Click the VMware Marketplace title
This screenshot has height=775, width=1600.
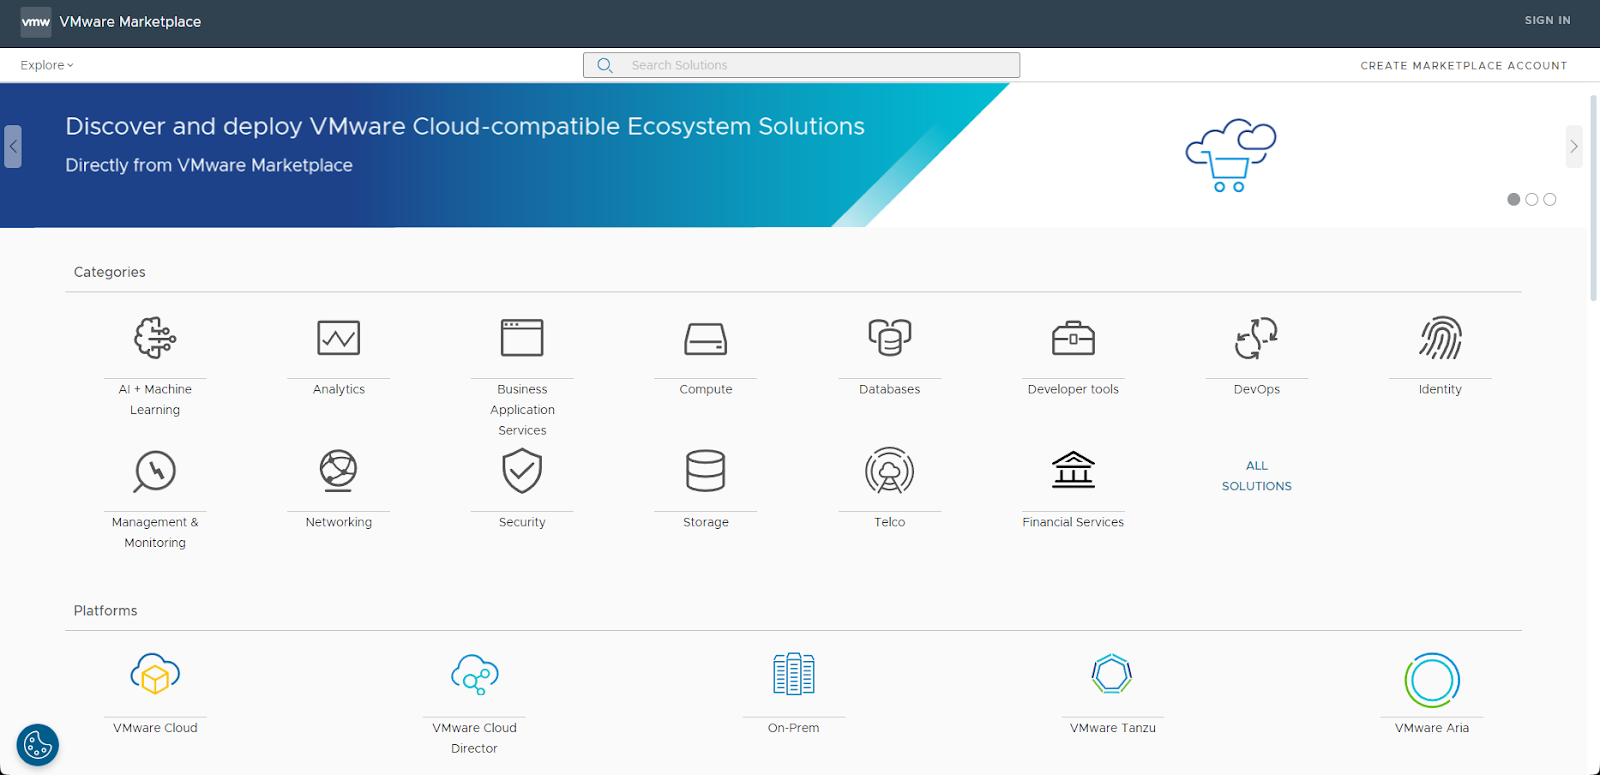[x=130, y=22]
